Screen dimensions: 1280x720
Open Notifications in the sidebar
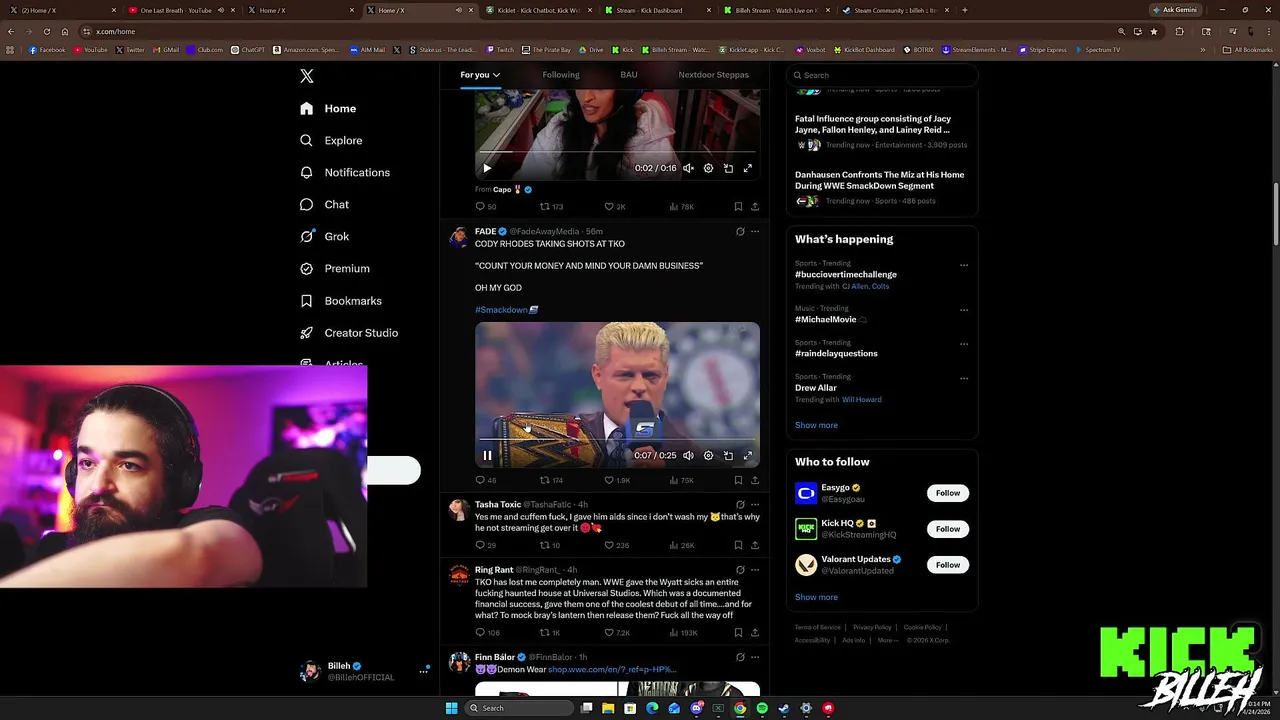(x=345, y=172)
